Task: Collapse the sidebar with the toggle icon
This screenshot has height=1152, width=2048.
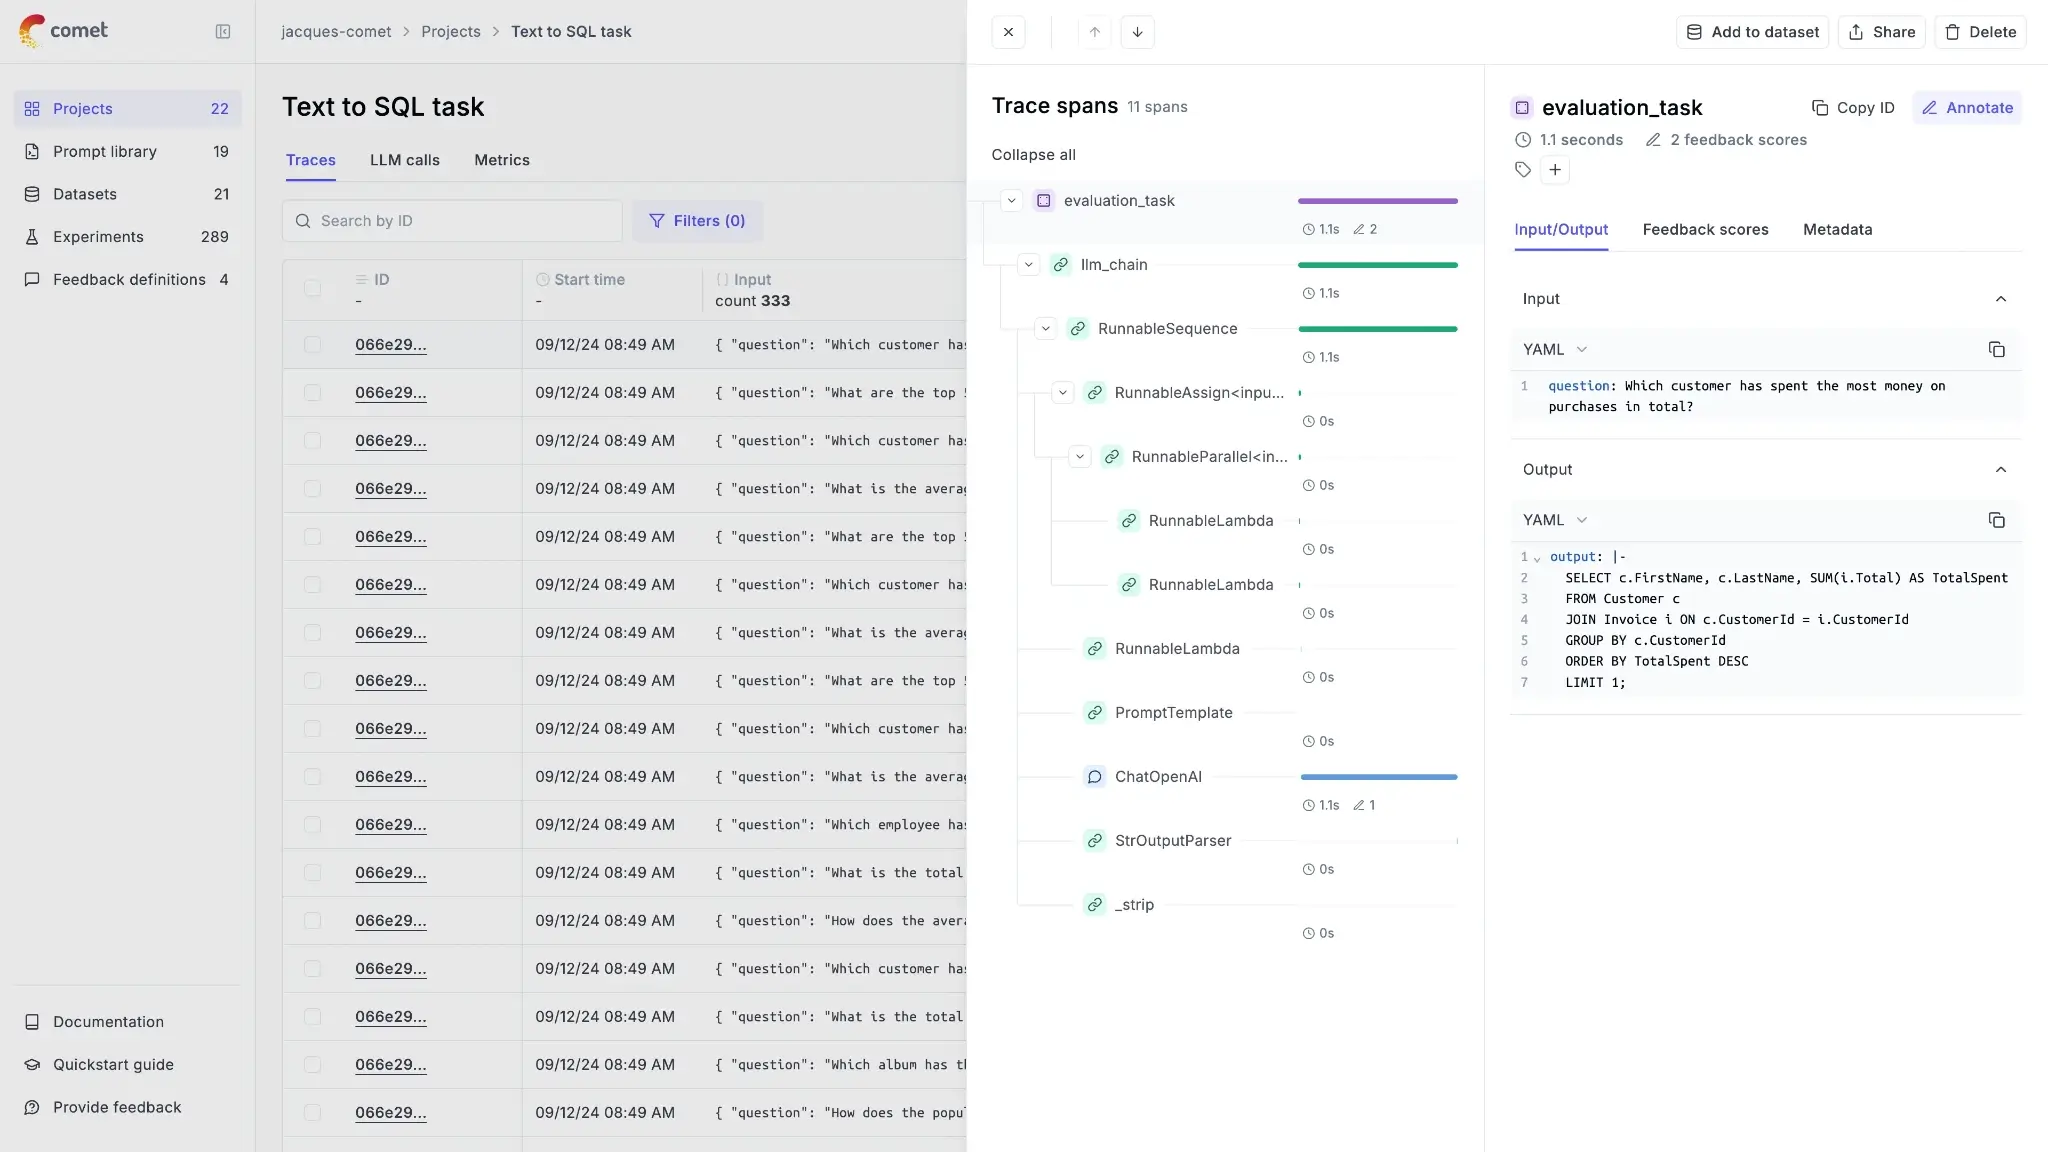Action: point(223,32)
